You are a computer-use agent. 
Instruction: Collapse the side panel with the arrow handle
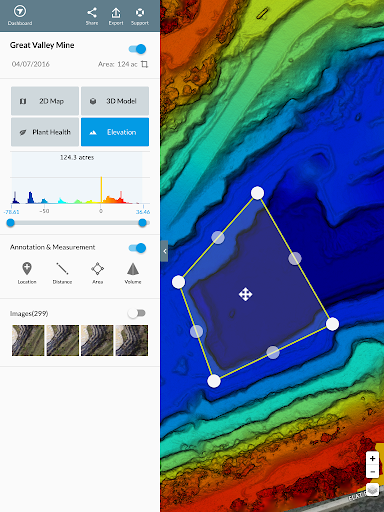(164, 251)
